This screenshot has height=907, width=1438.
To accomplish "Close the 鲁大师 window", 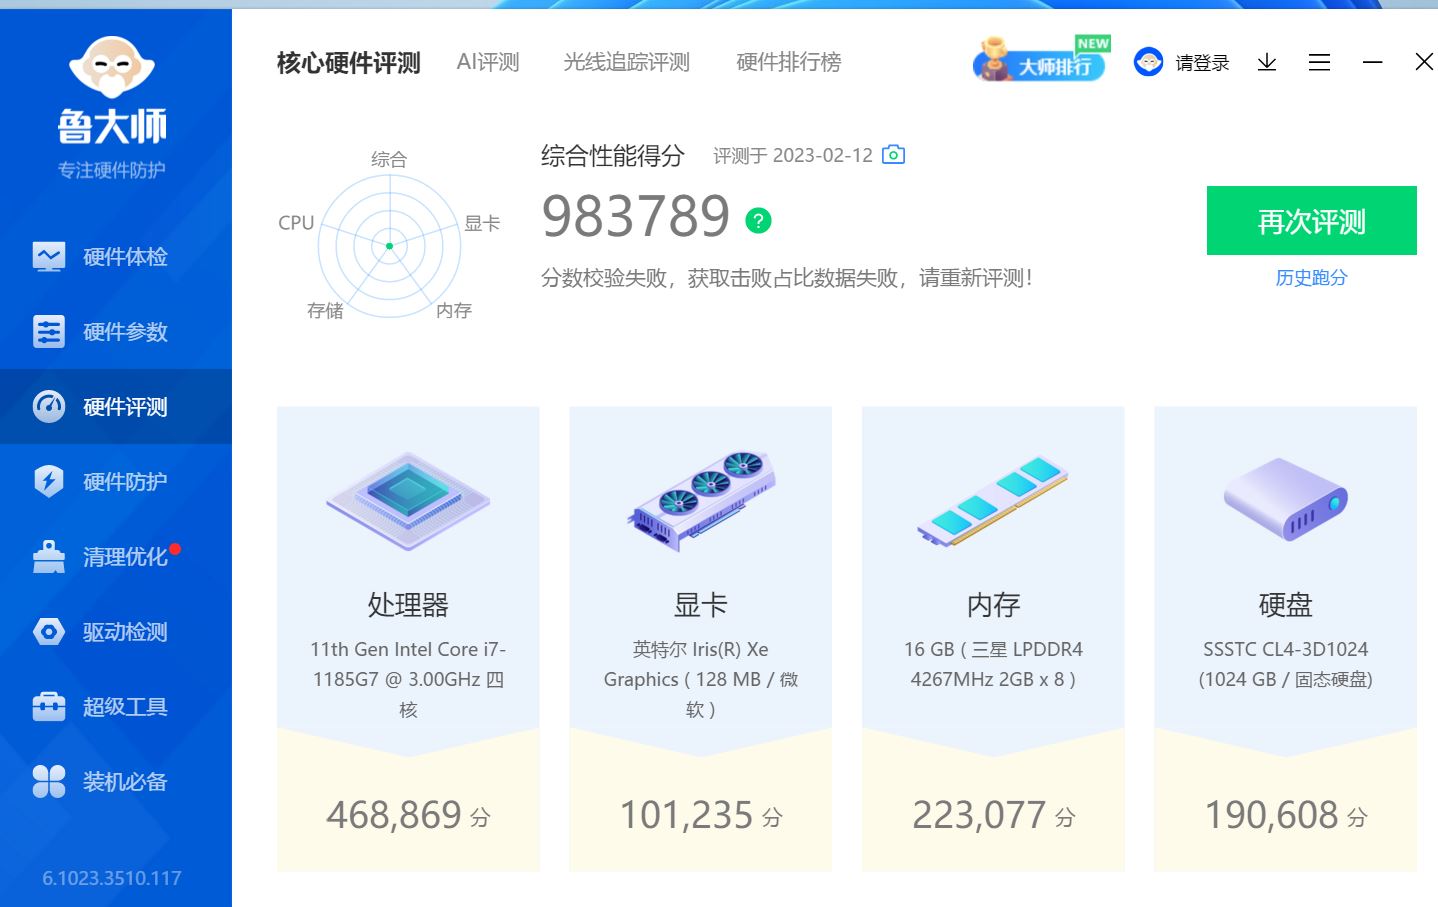I will pos(1424,62).
